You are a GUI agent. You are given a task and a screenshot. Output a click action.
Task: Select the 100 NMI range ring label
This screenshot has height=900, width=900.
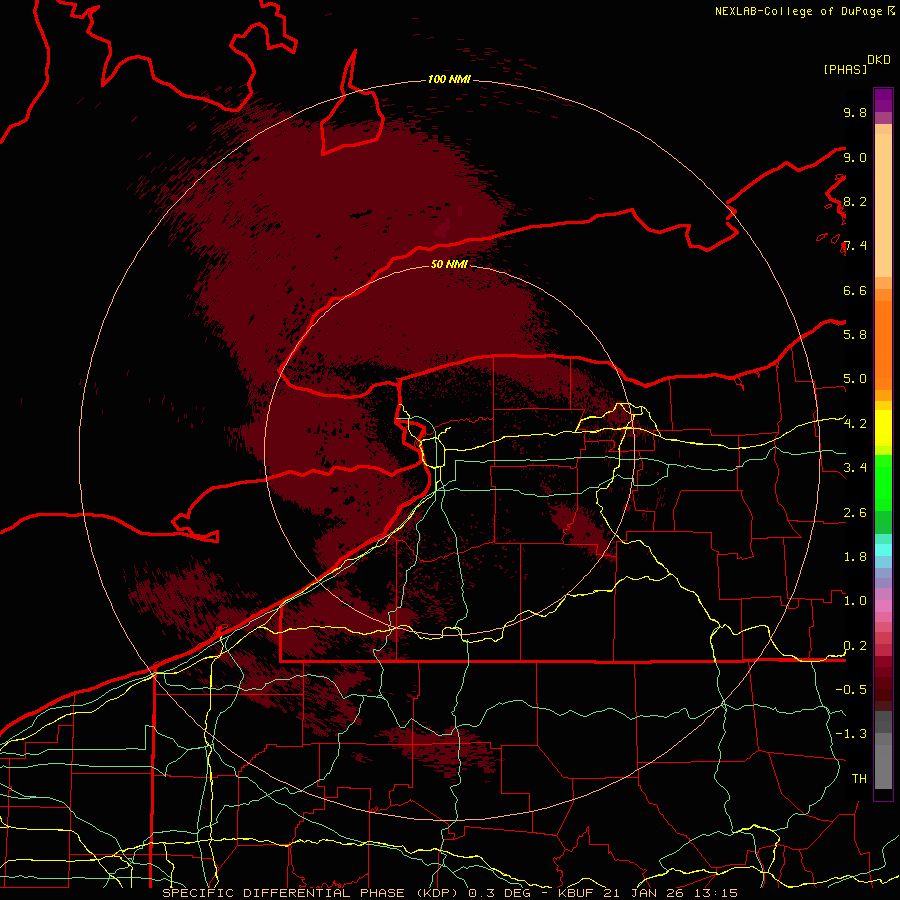click(x=449, y=79)
